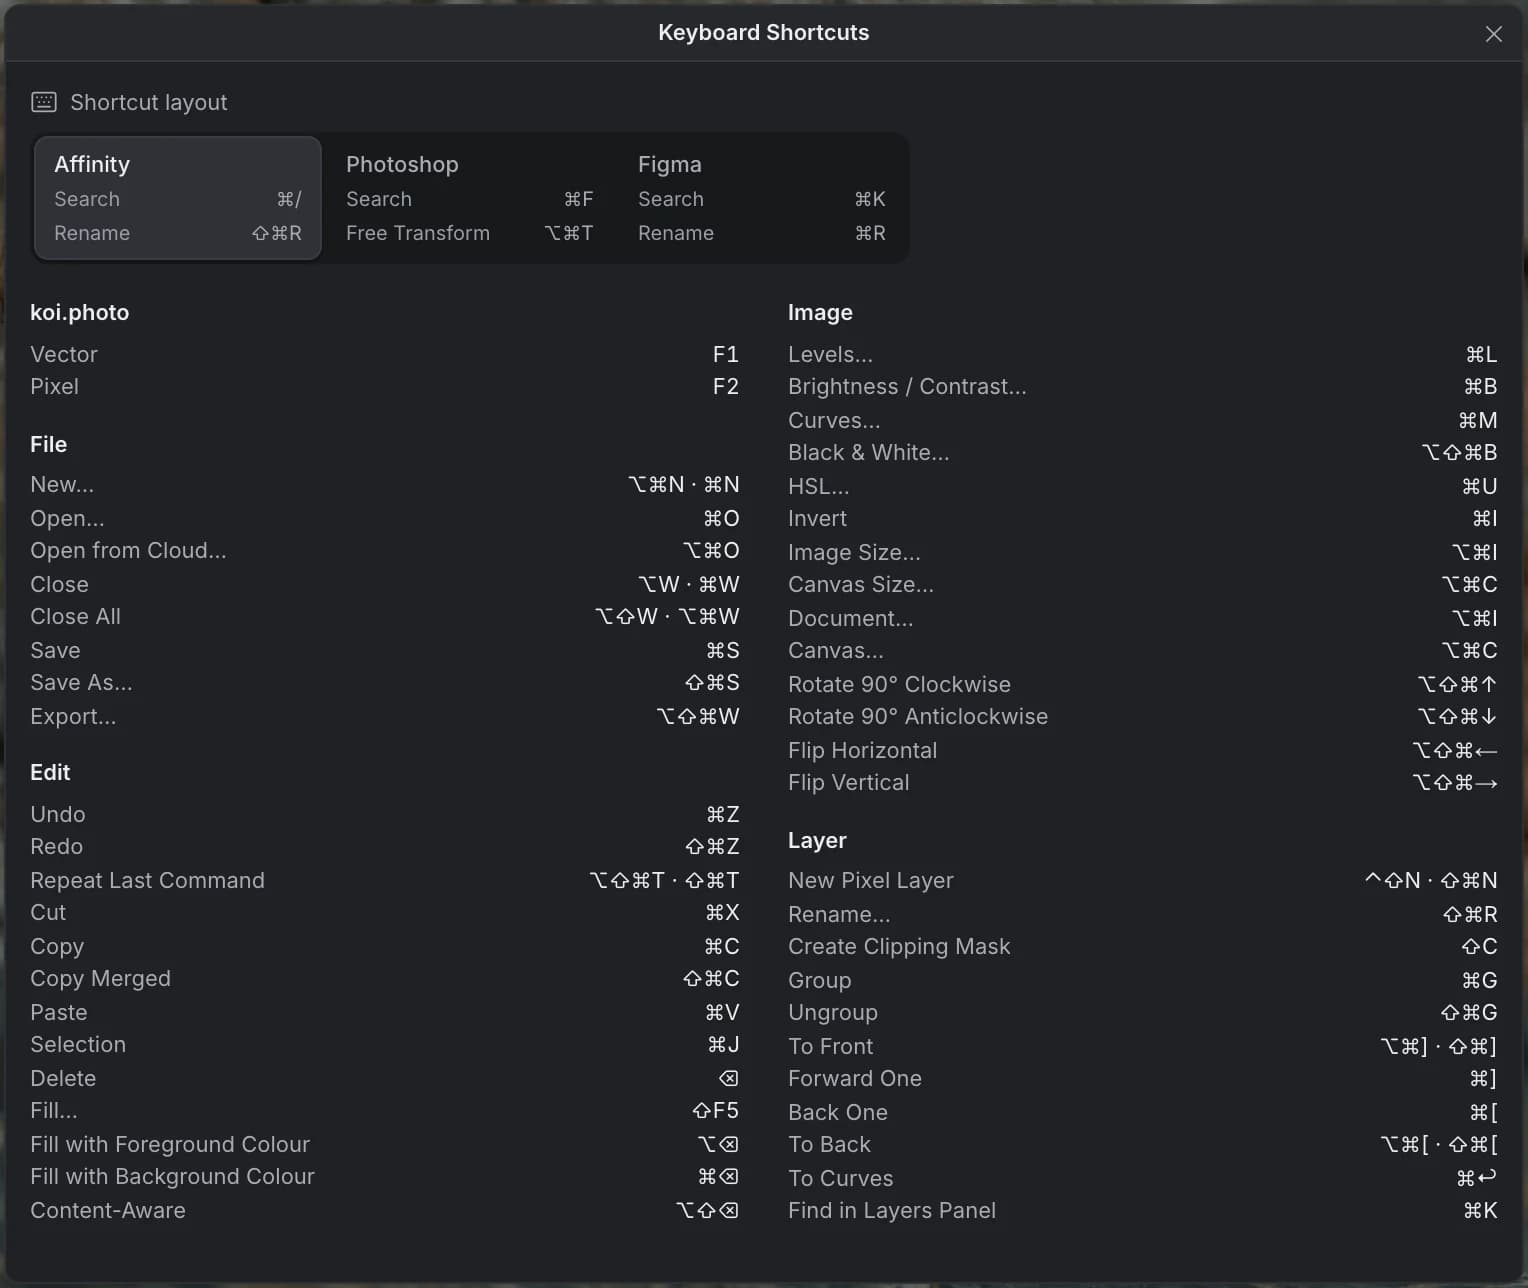
Task: Click the Rotate 90° Clockwise row
Action: 1142,684
